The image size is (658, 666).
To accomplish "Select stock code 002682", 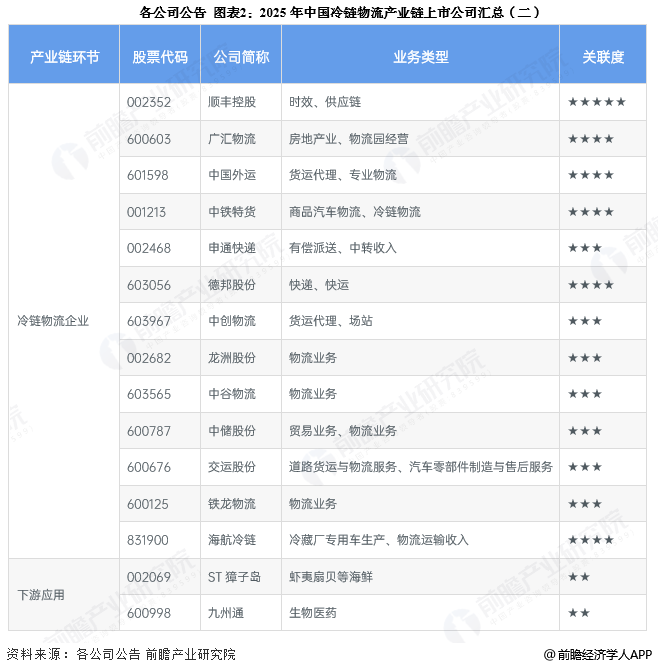I will click(x=149, y=358).
